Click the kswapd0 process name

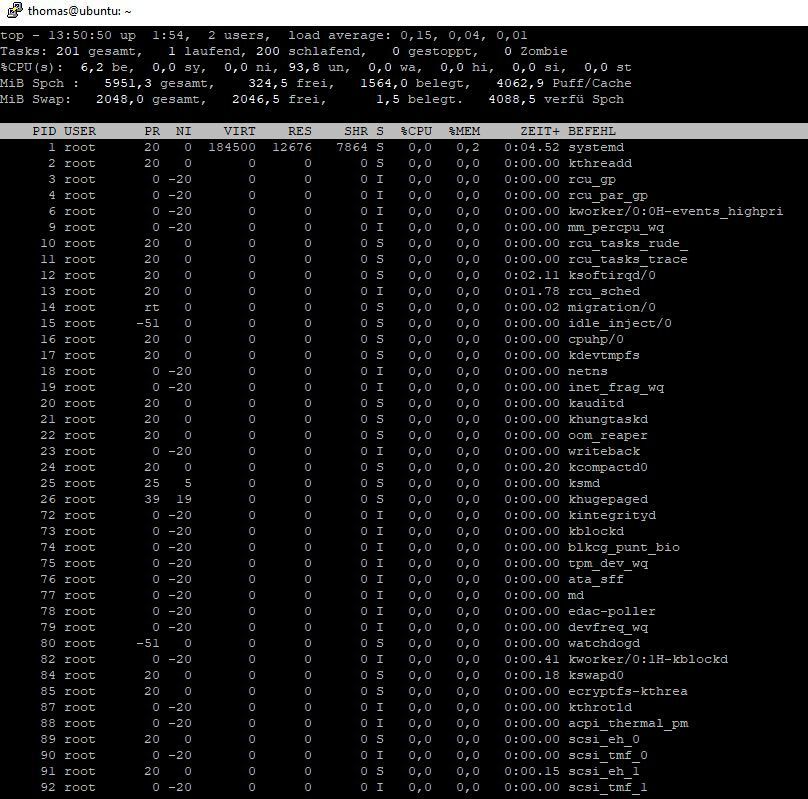click(x=596, y=675)
